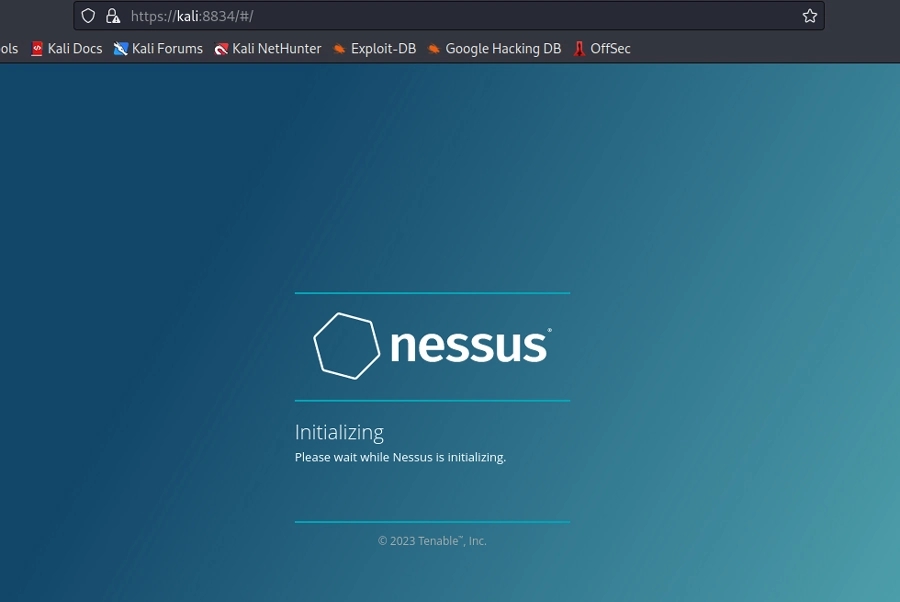This screenshot has height=602, width=900.
Task: Open the Kali NetHunter bookmark
Action: tap(268, 49)
